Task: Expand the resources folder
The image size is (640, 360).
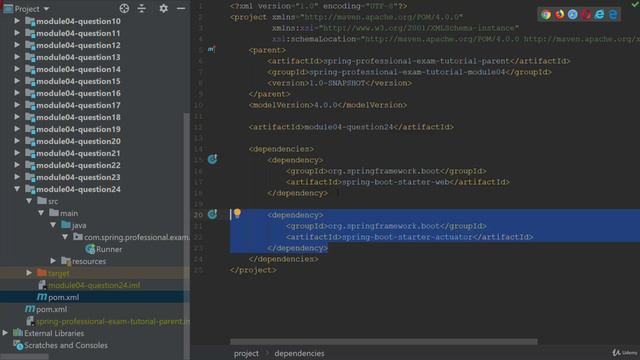Action: click(x=53, y=261)
